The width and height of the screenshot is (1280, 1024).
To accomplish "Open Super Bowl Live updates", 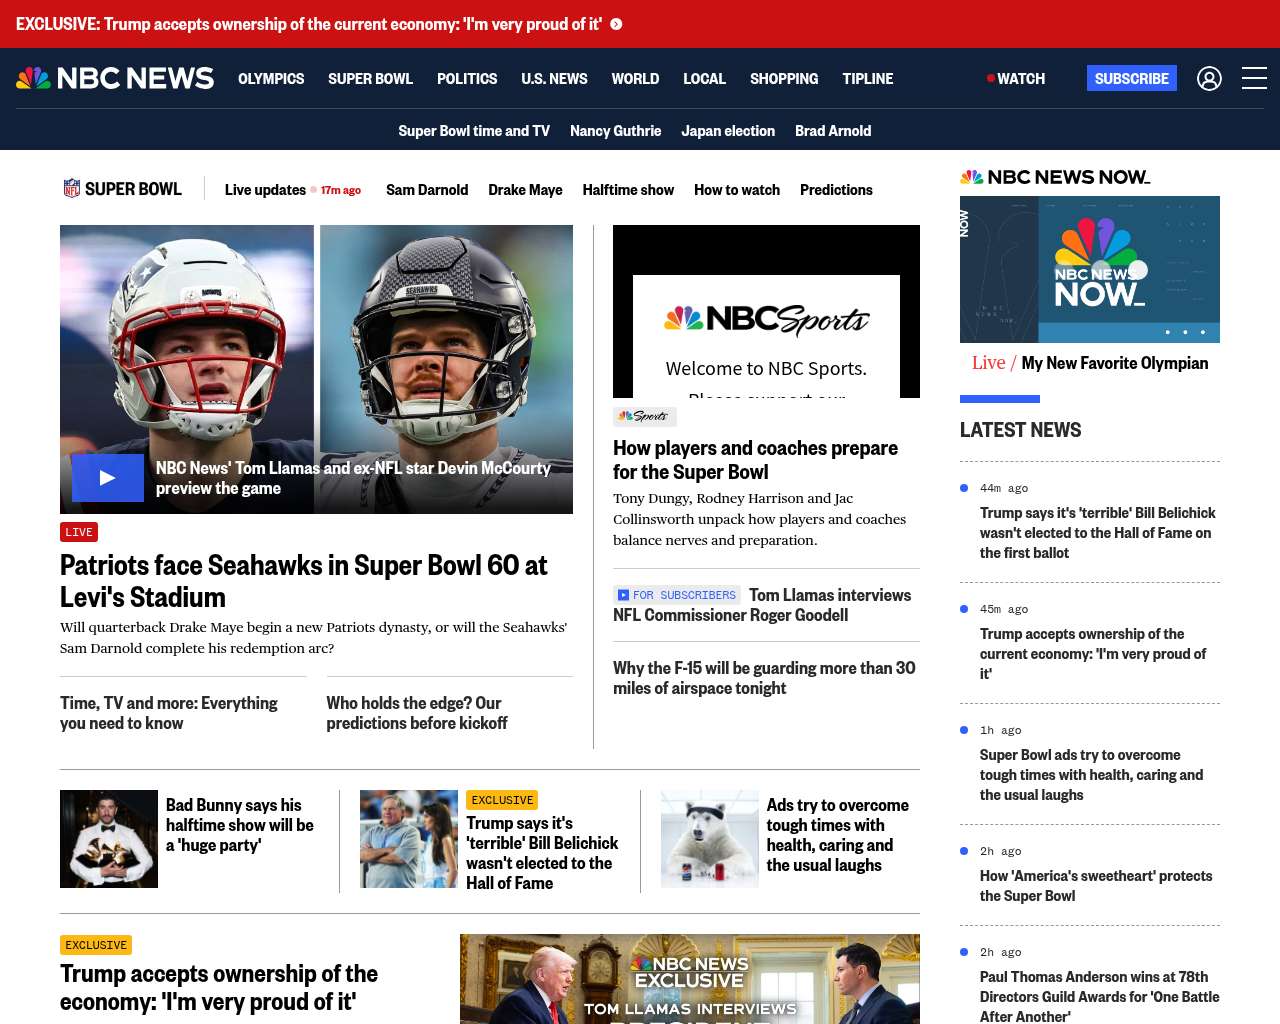I will tap(265, 189).
